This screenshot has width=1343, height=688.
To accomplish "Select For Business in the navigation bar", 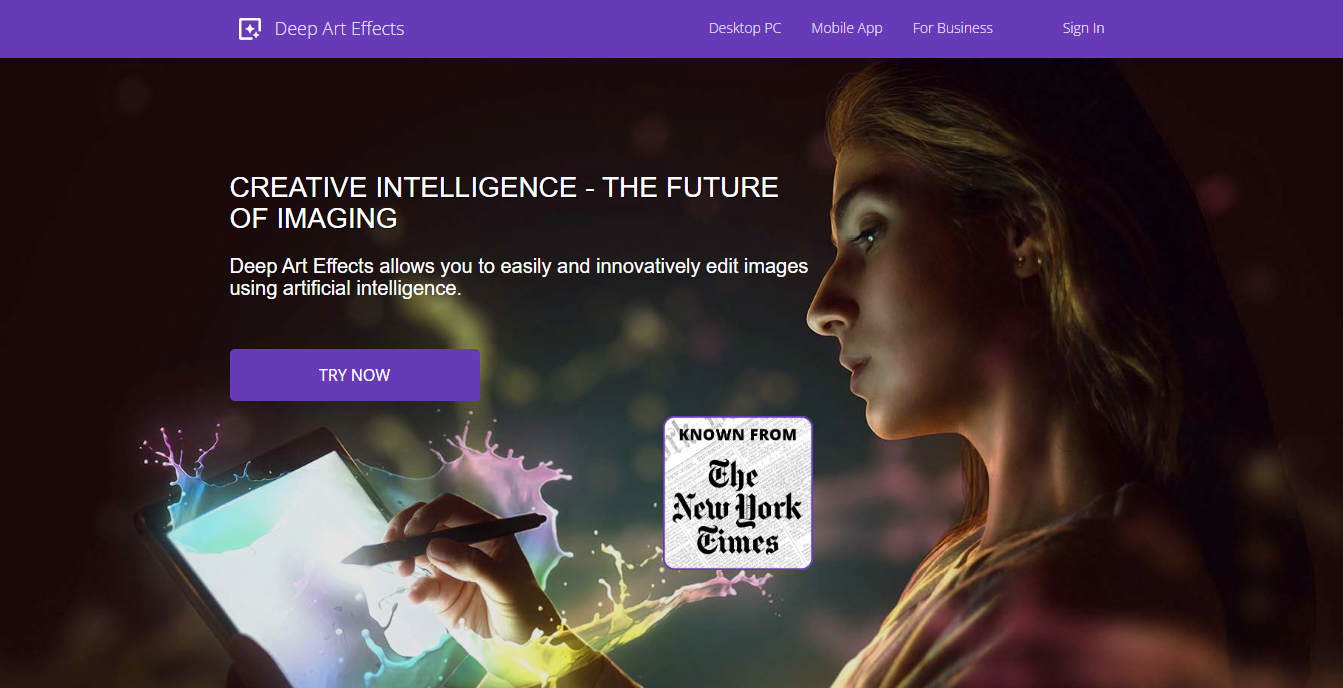I will pos(953,28).
